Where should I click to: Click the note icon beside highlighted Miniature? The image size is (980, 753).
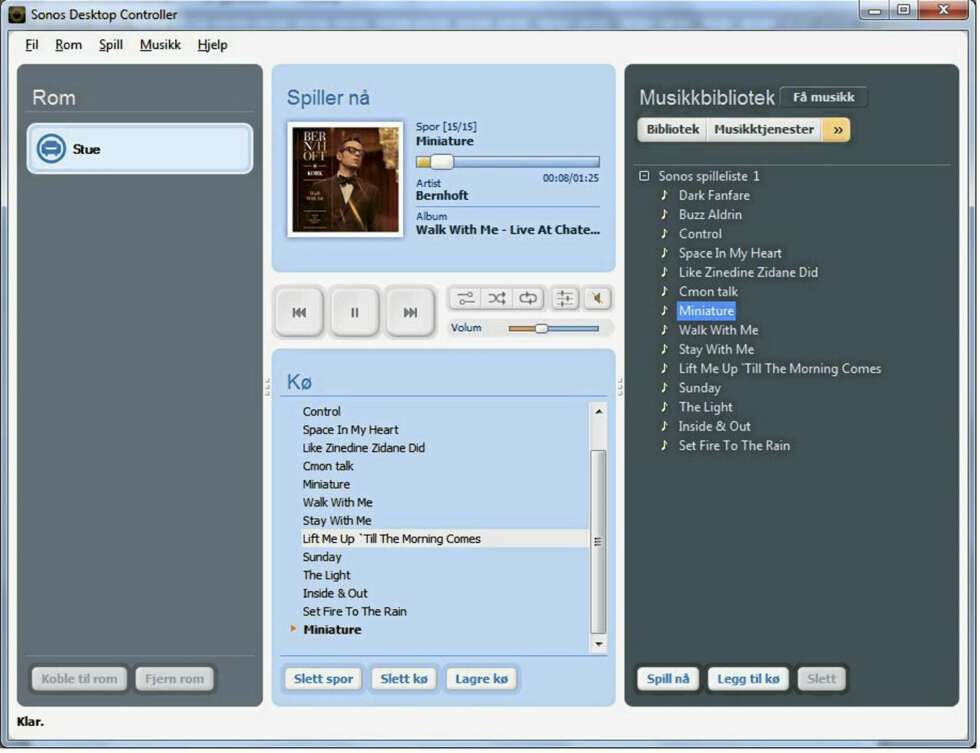pos(664,311)
